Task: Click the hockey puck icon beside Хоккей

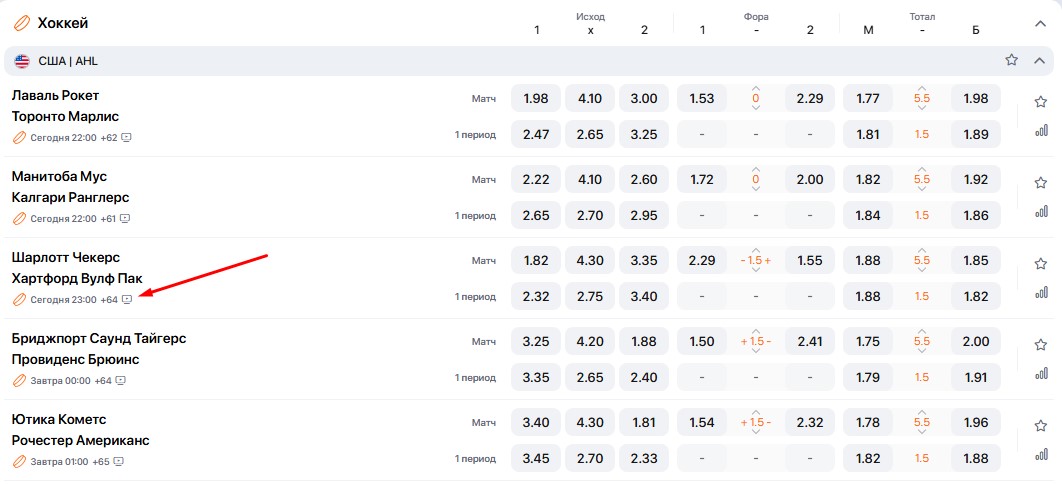Action: (21, 22)
